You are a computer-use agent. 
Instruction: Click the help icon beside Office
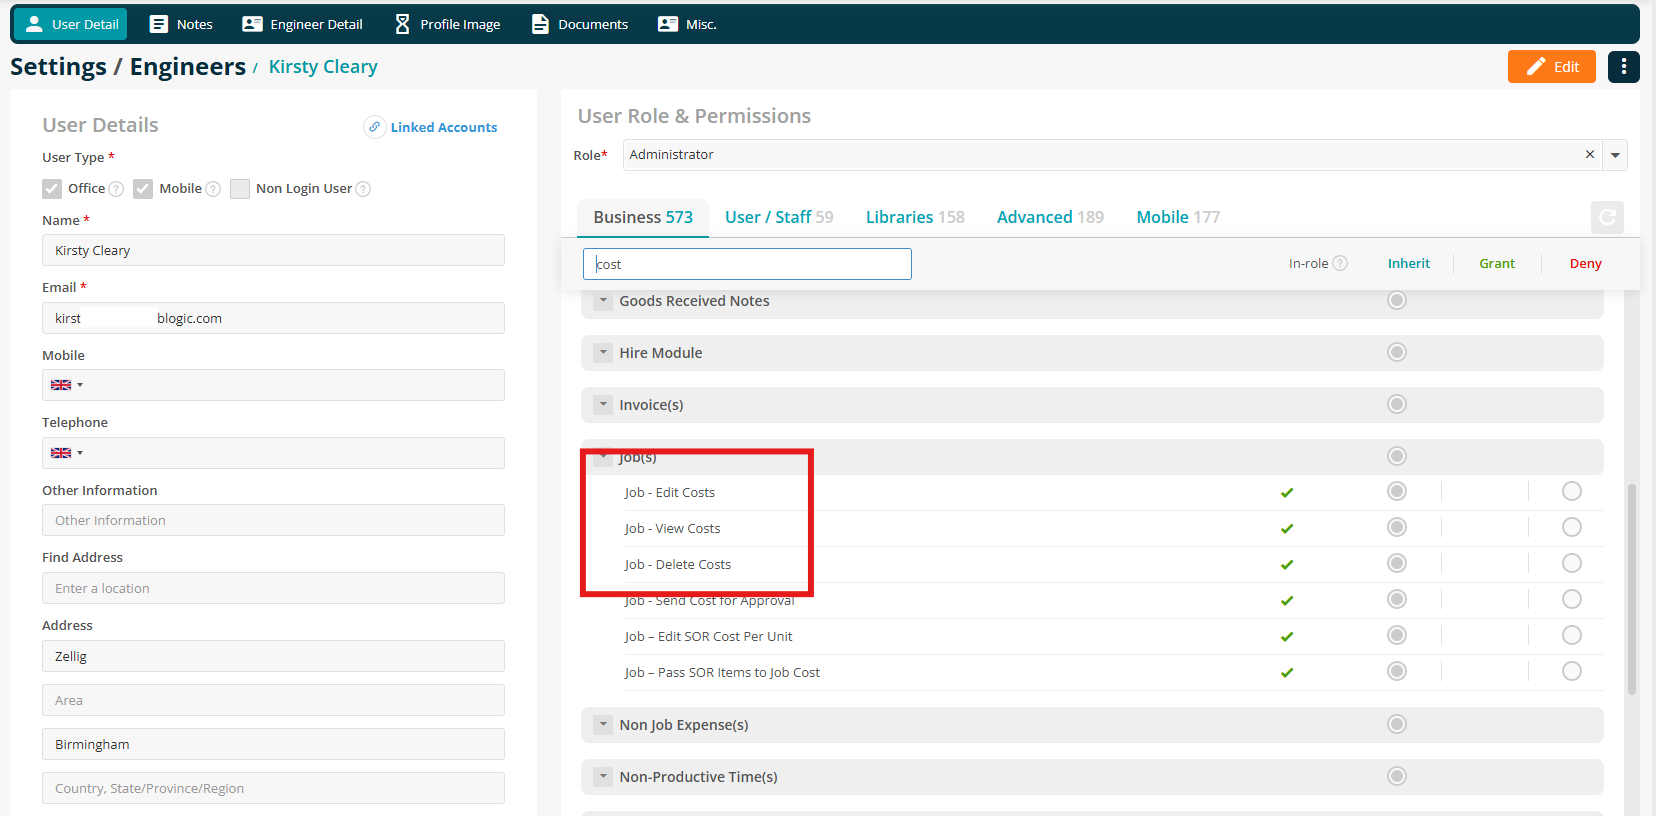point(116,189)
